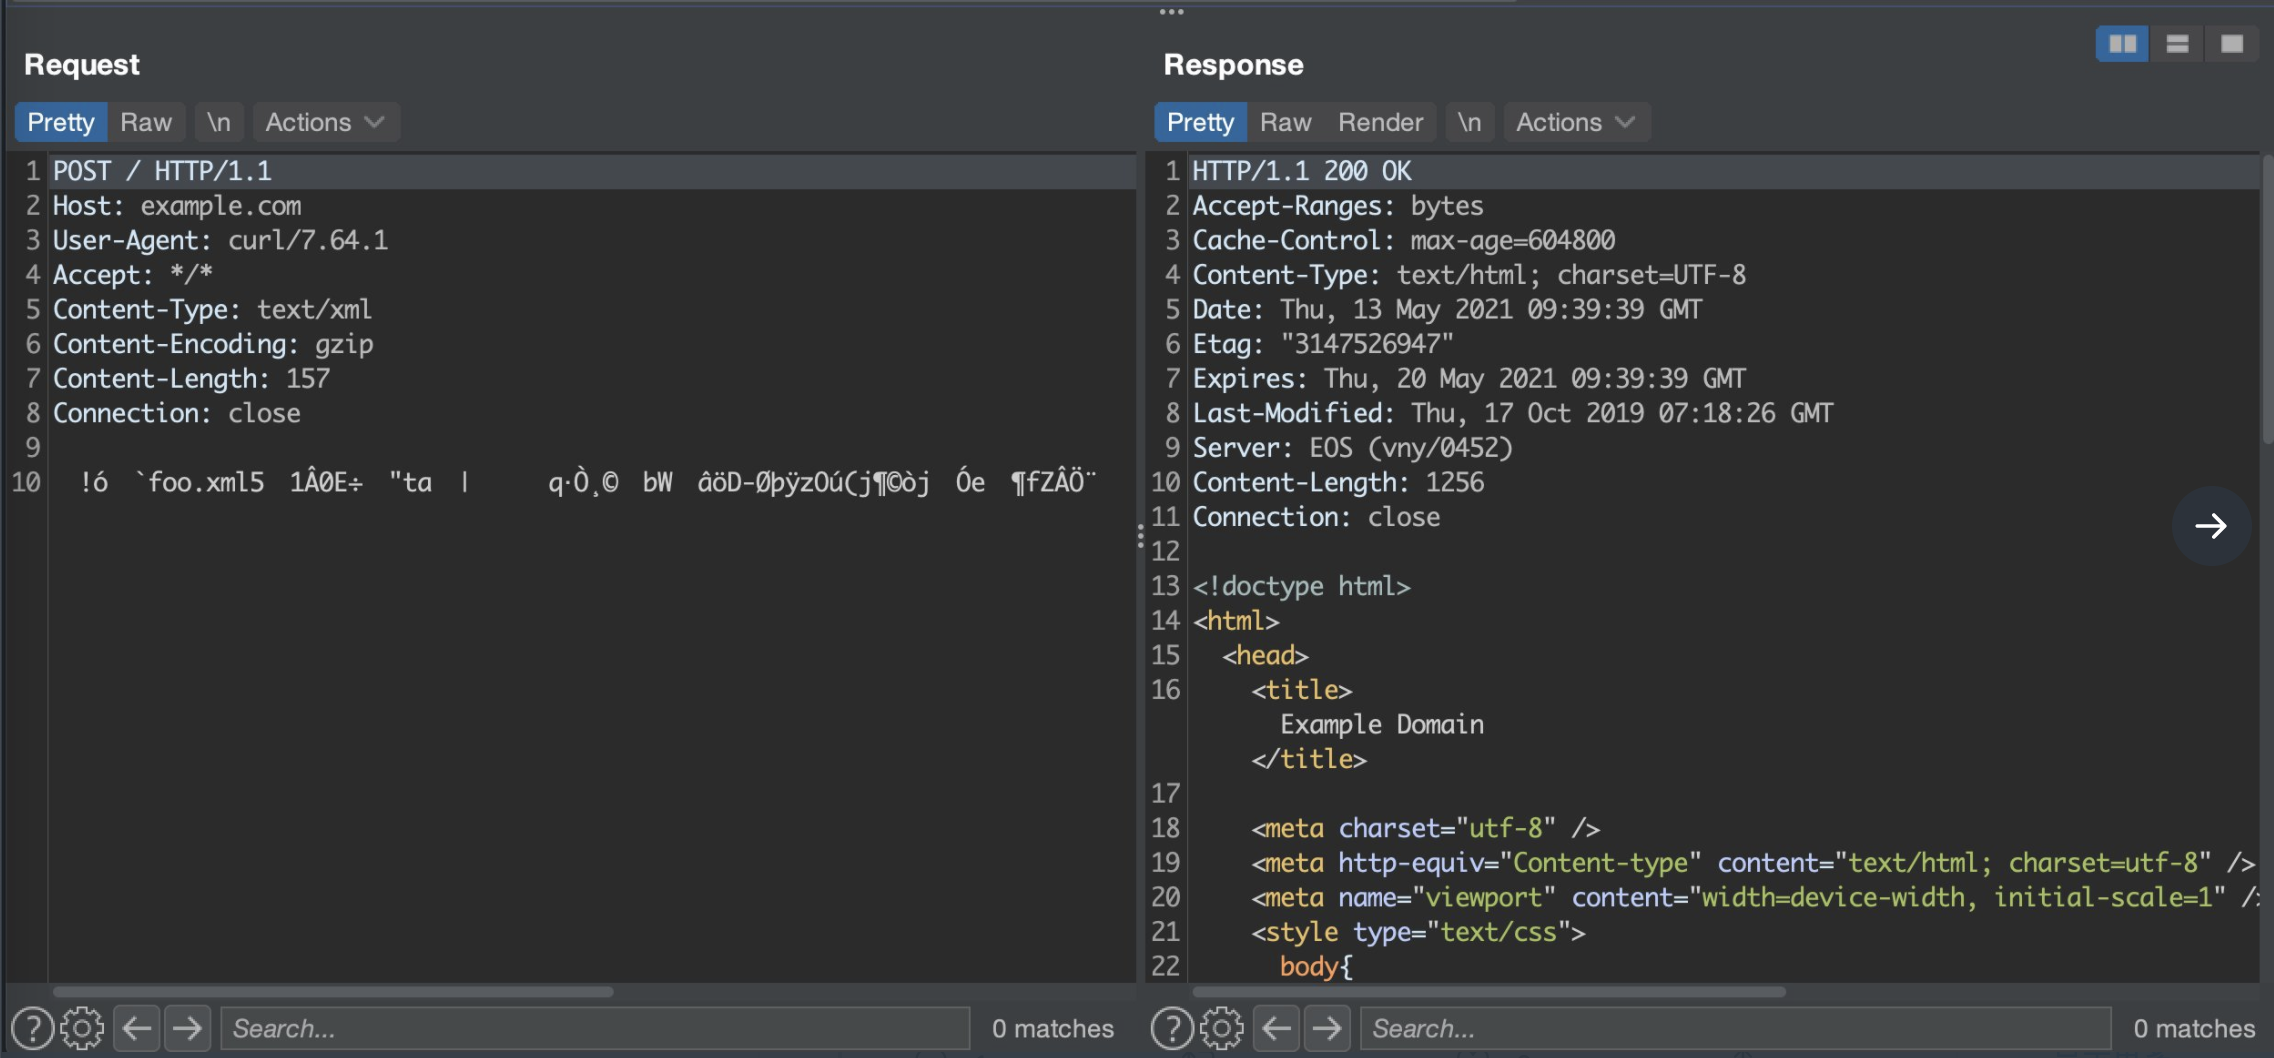This screenshot has height=1058, width=2274.
Task: Click 'User-Agent: curl/7.64.1' header
Action: (x=220, y=240)
